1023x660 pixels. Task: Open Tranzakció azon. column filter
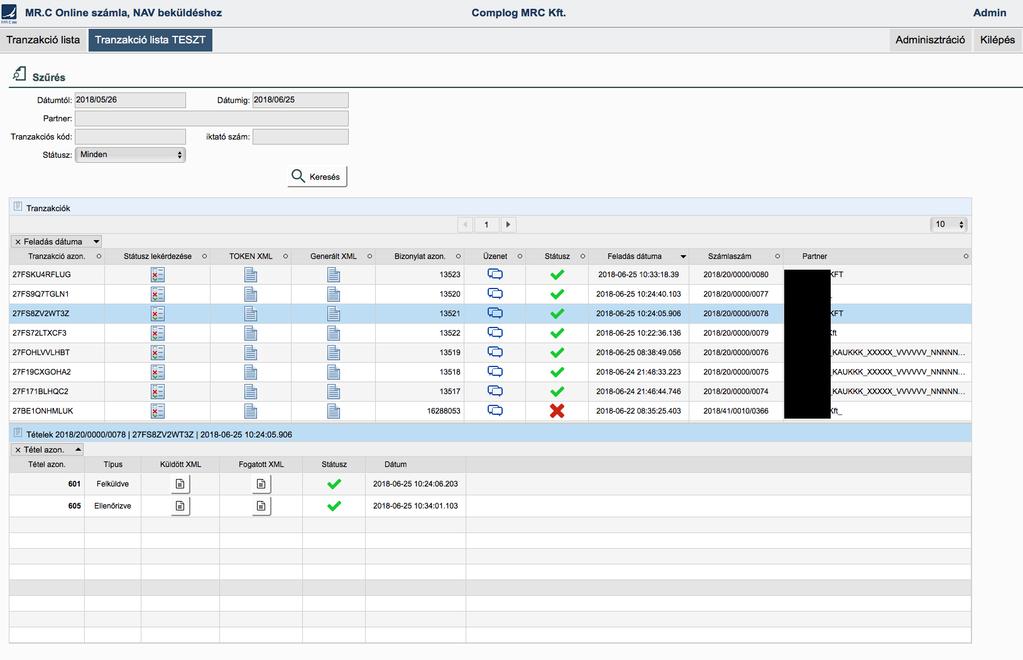coord(99,256)
